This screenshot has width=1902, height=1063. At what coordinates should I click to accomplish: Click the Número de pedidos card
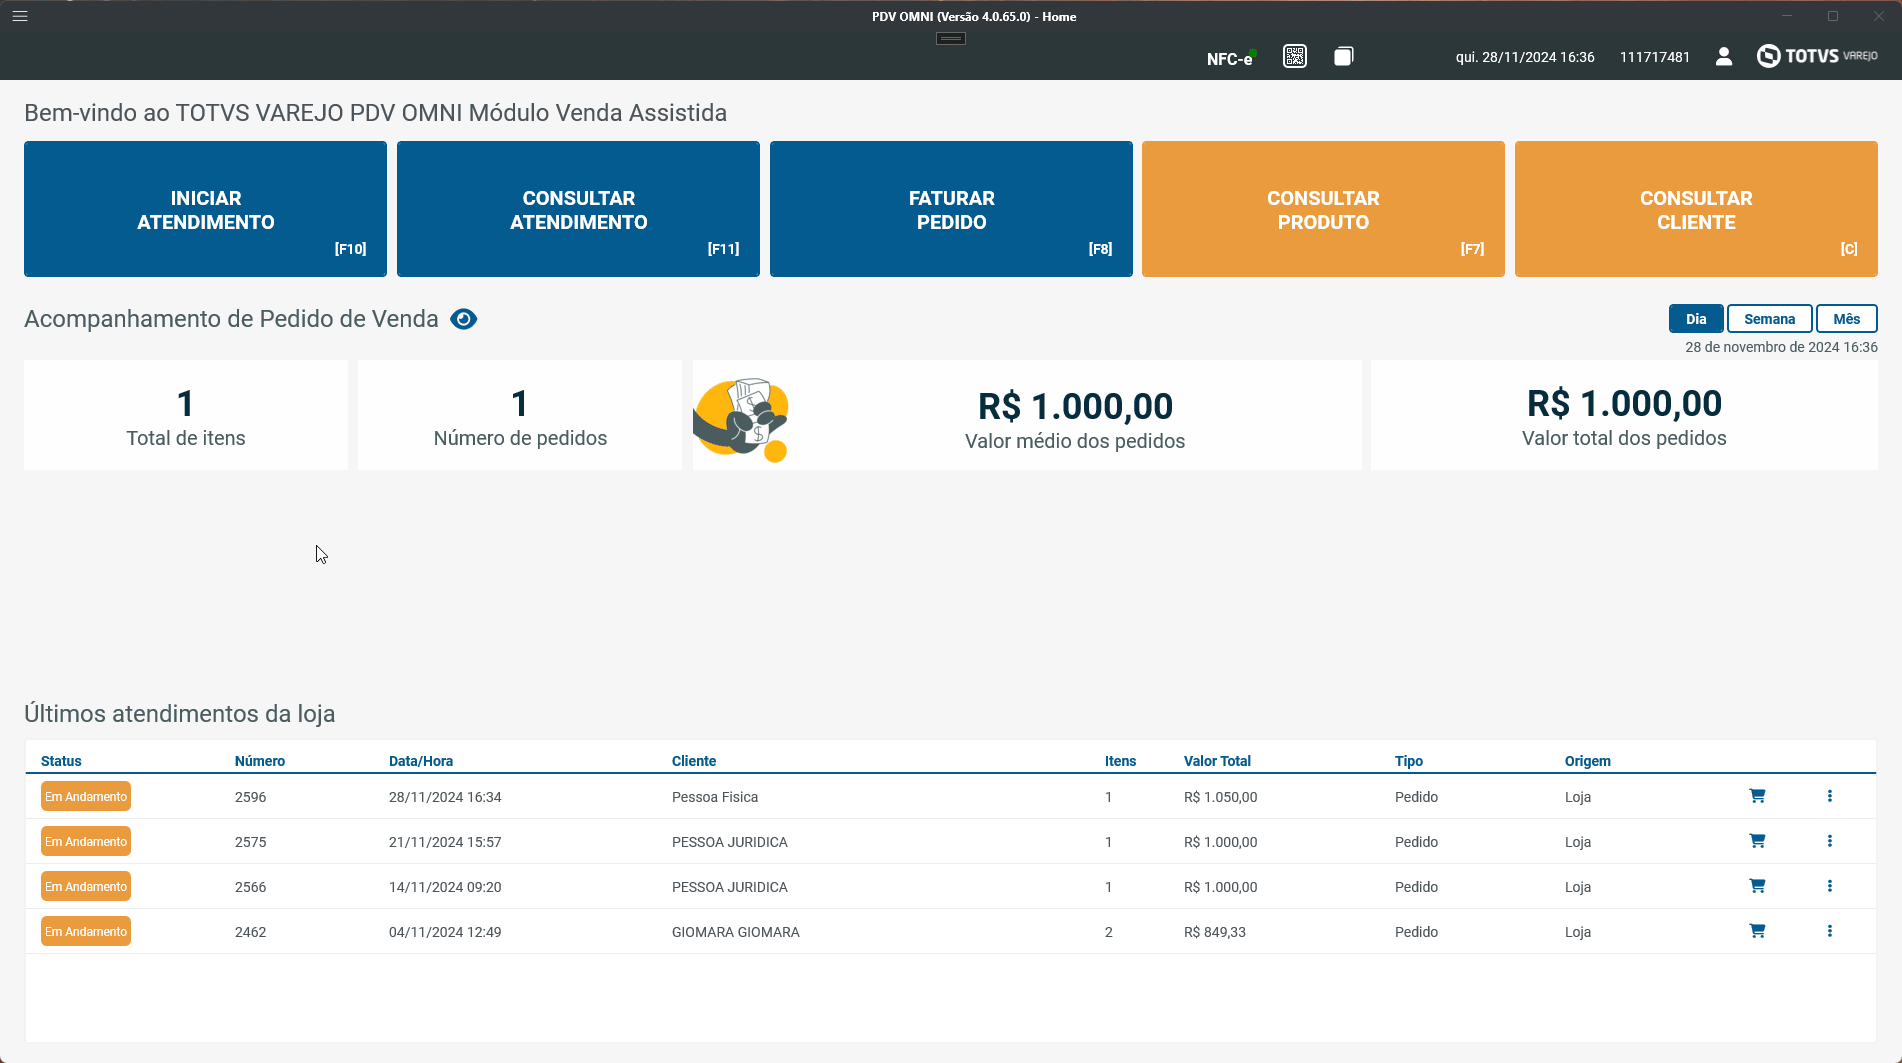coord(520,415)
